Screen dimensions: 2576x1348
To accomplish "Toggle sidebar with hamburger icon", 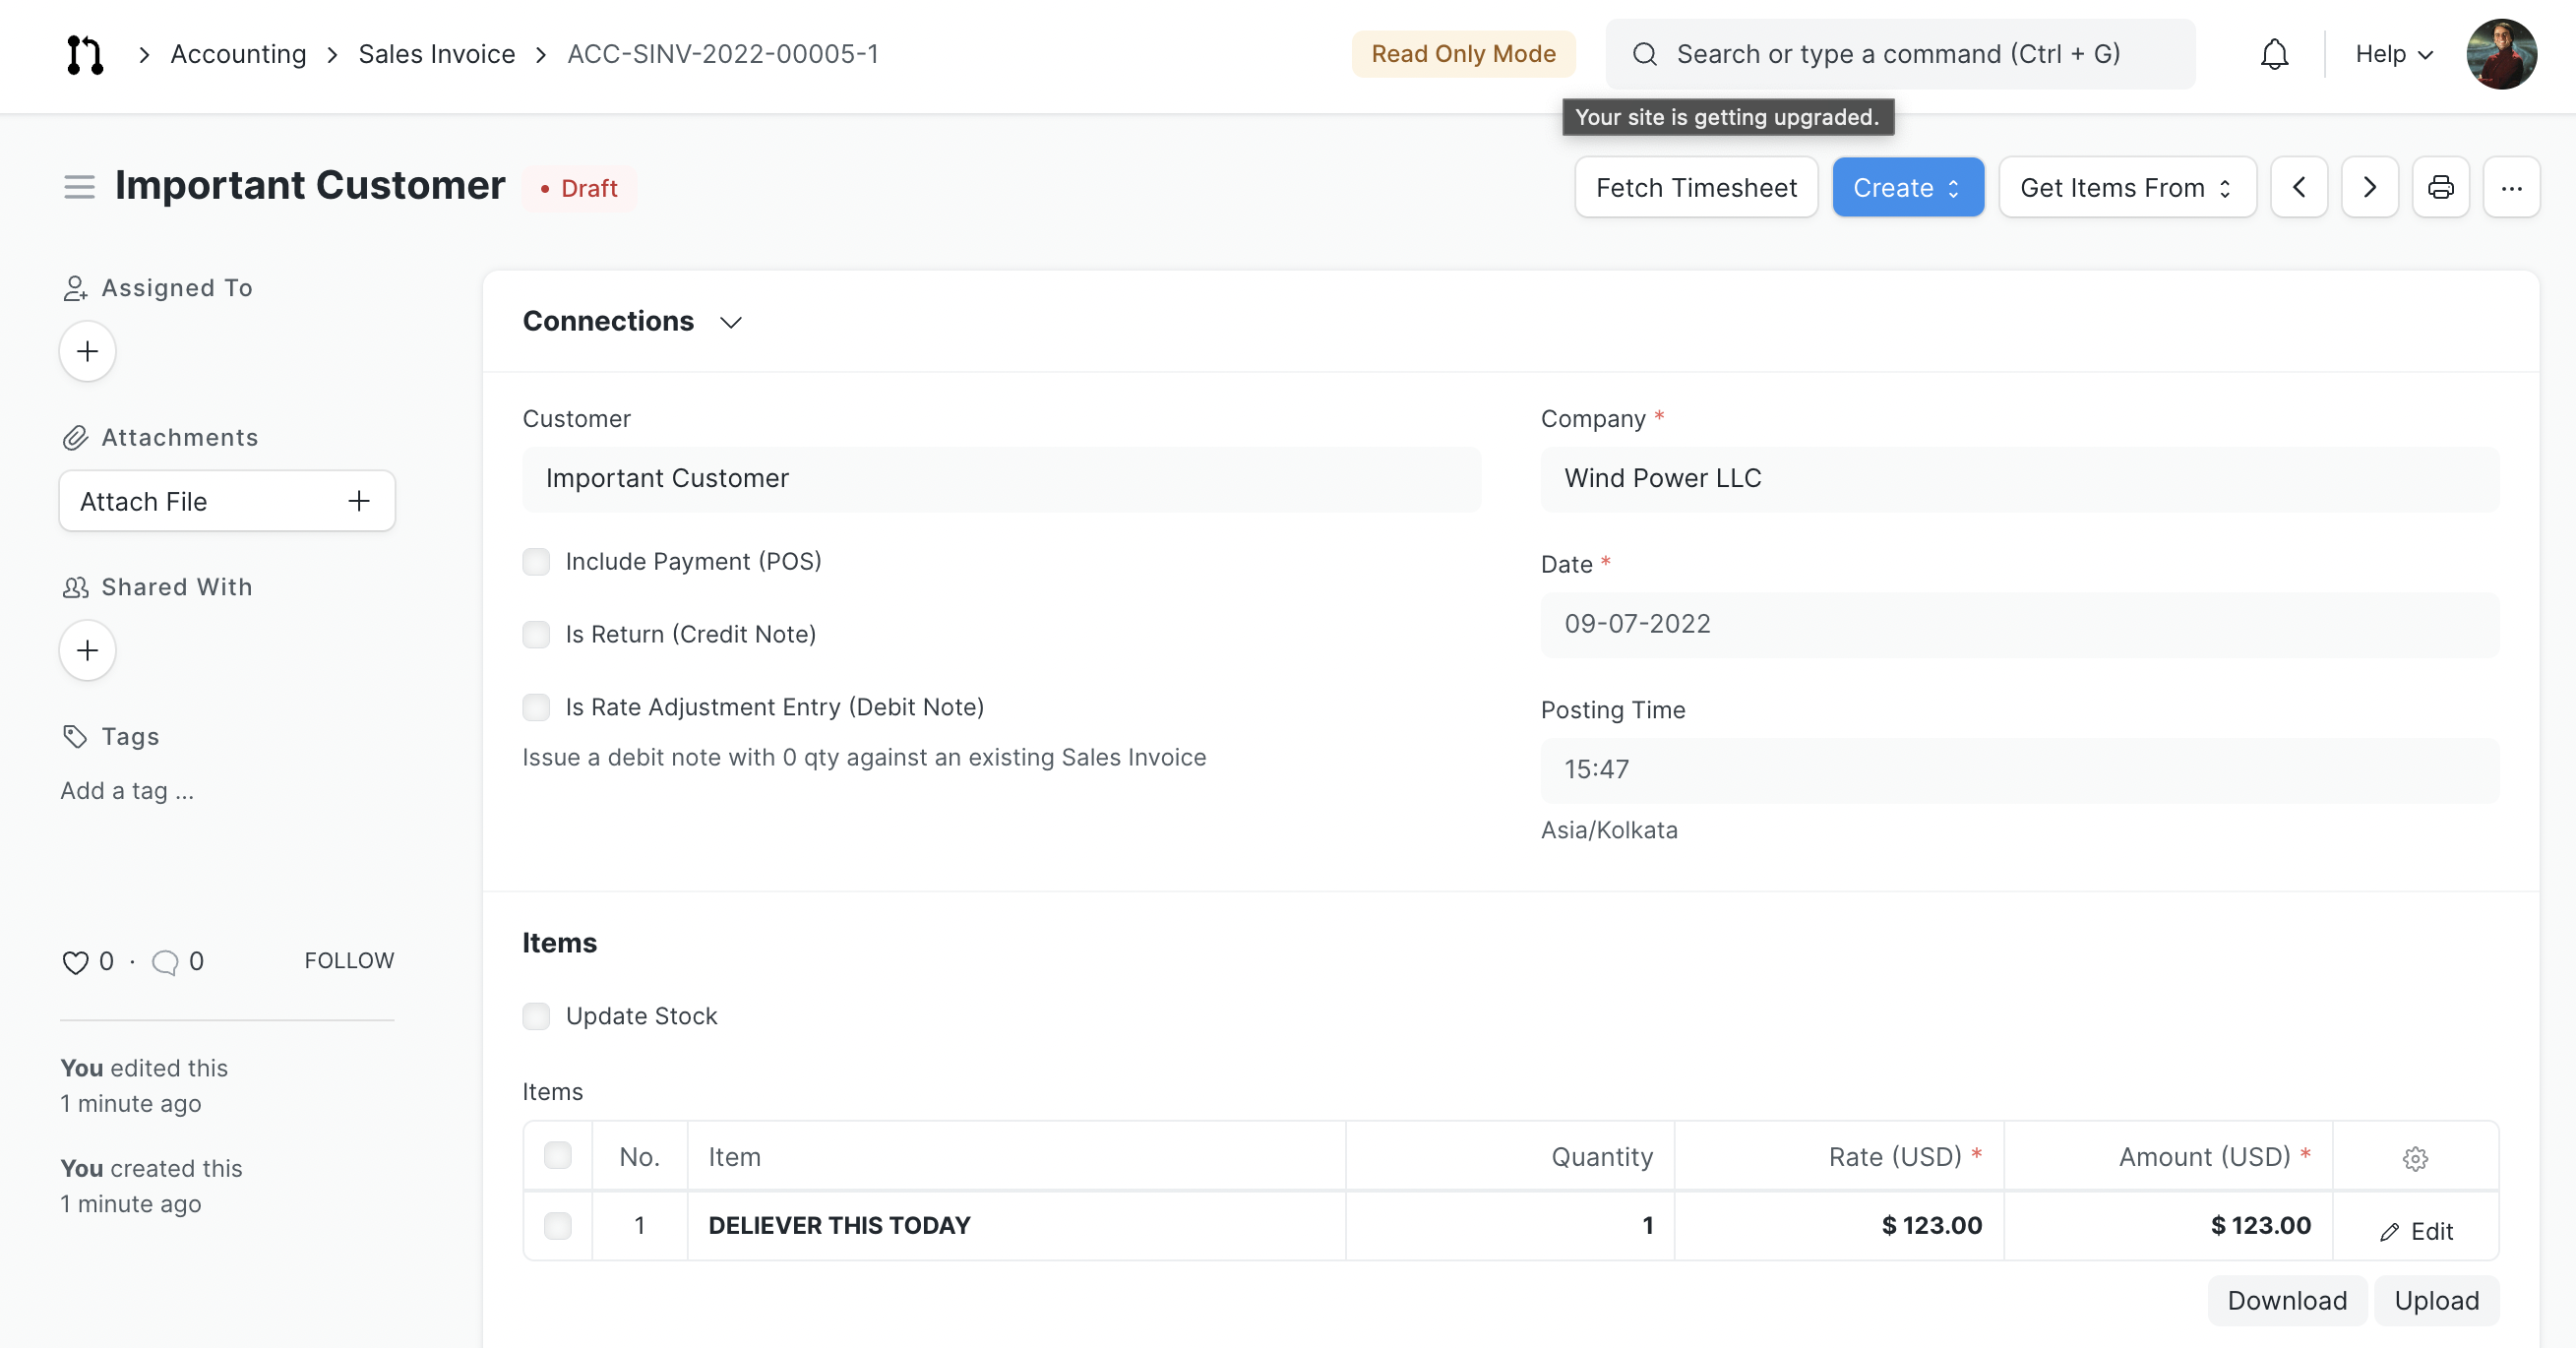I will click(79, 187).
